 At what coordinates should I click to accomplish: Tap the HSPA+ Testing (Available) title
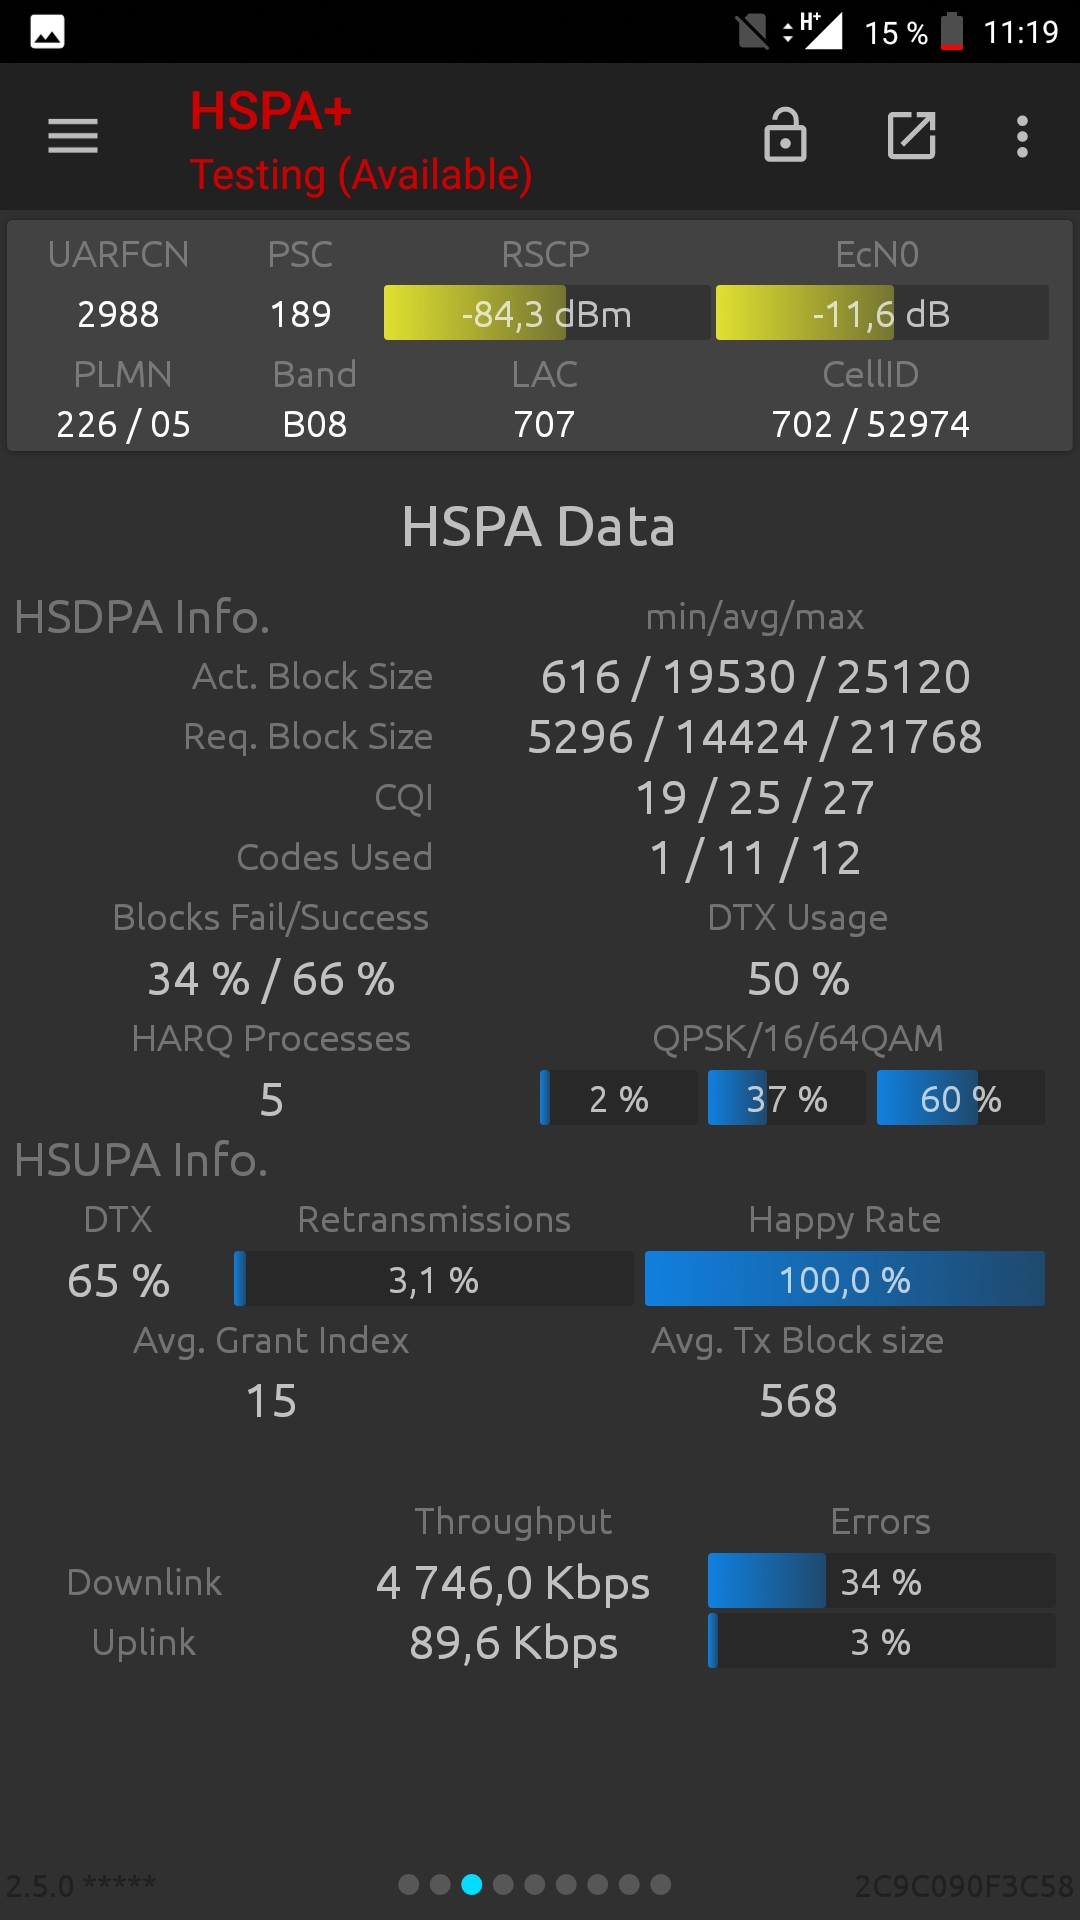pos(361,142)
